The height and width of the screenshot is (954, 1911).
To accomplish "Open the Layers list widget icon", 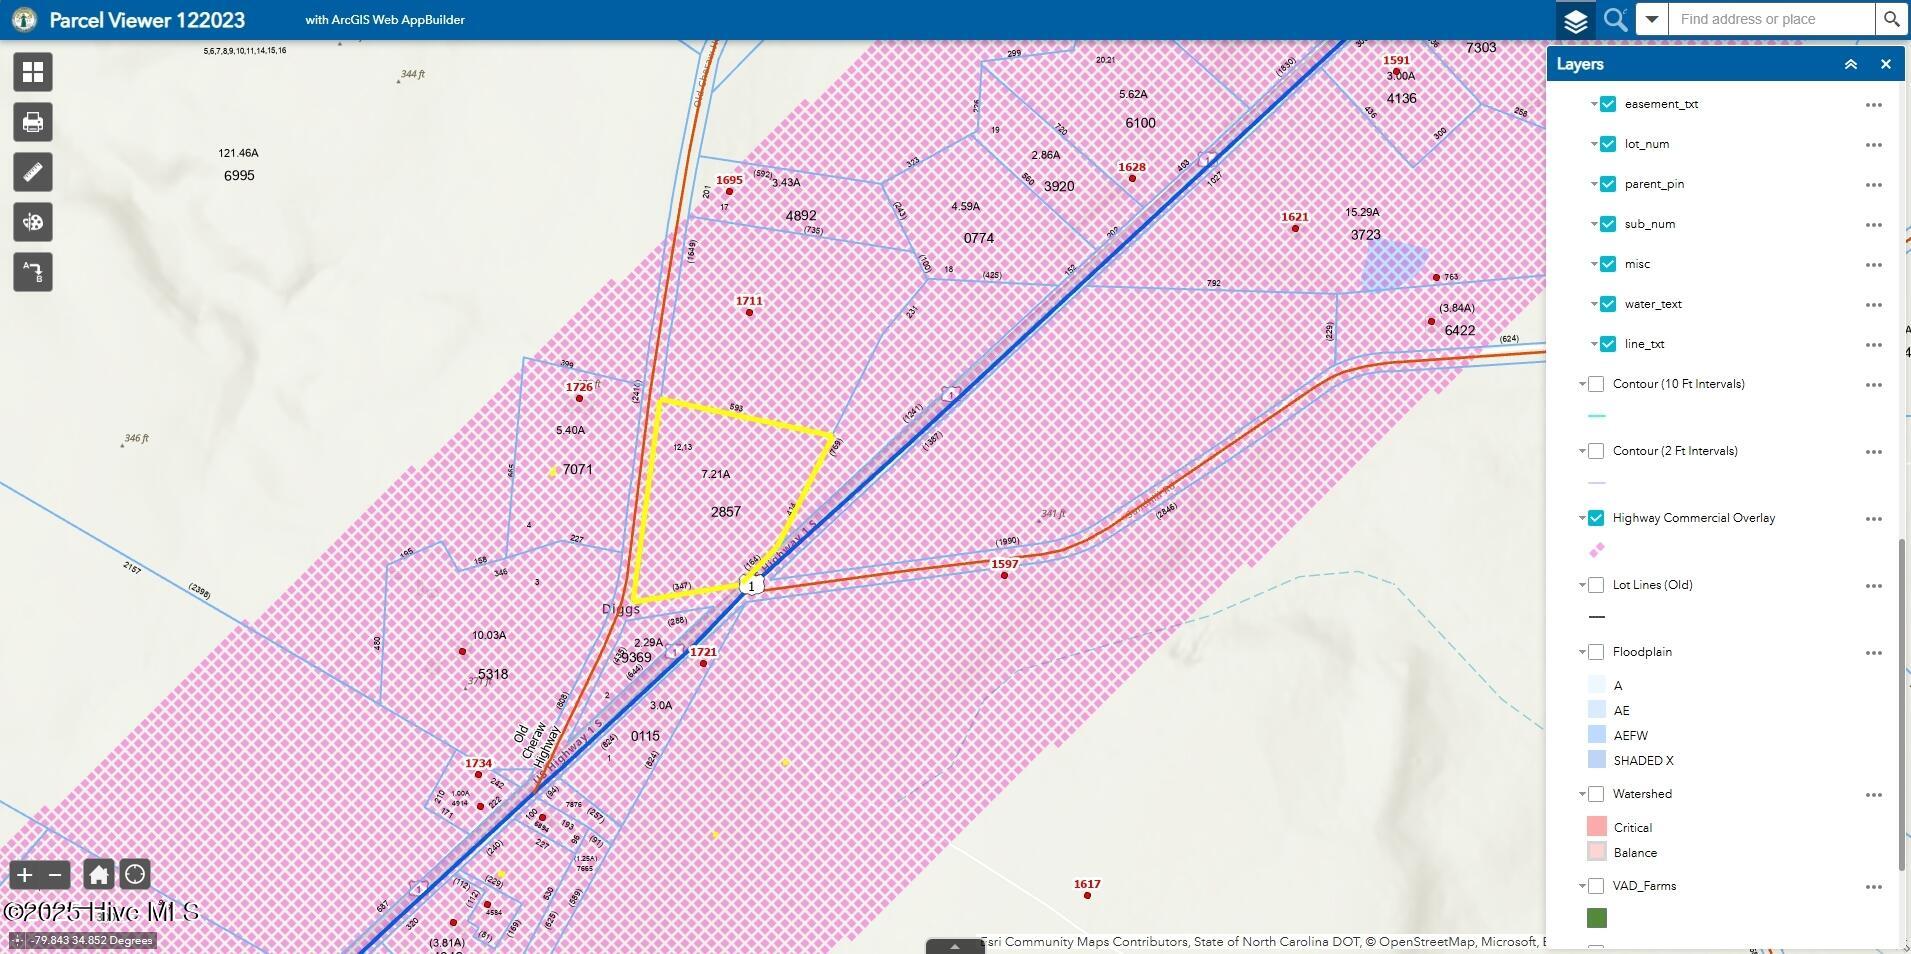I will 1576,19.
